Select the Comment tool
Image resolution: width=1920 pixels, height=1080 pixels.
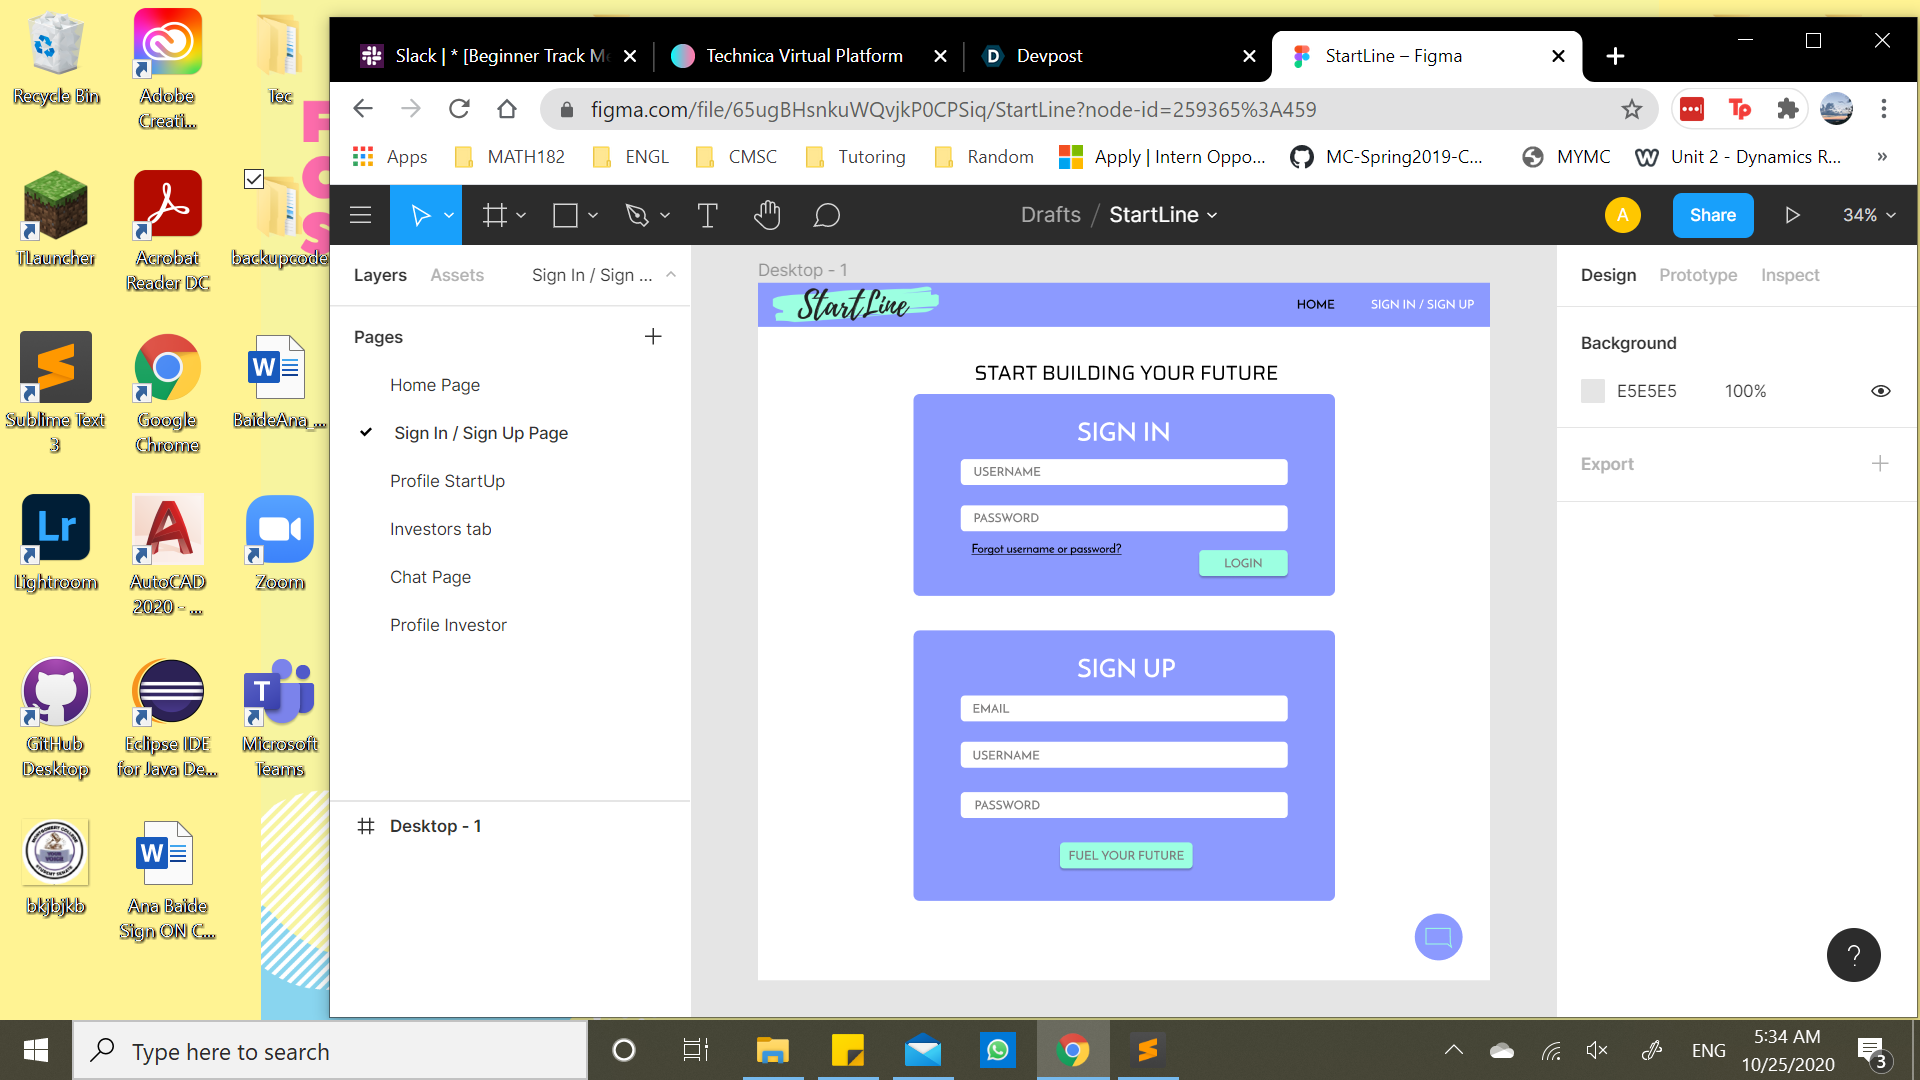[826, 215]
